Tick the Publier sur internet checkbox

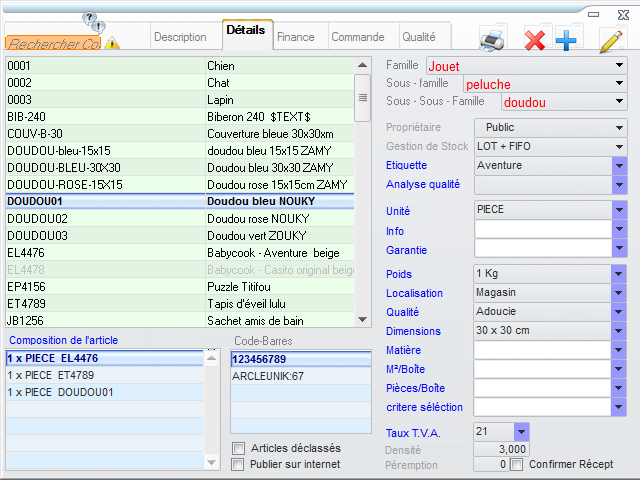[238, 464]
